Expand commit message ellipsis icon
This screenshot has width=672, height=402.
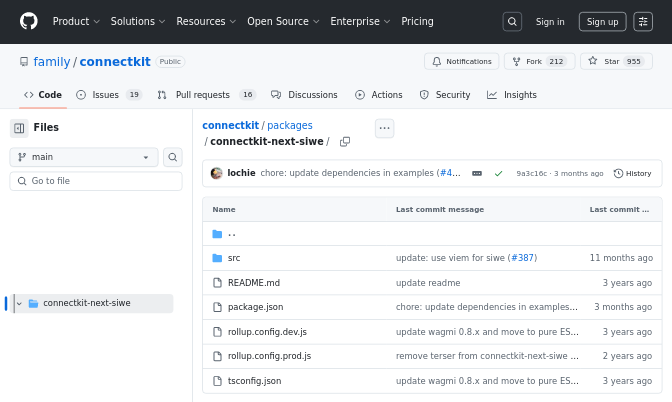pos(477,174)
